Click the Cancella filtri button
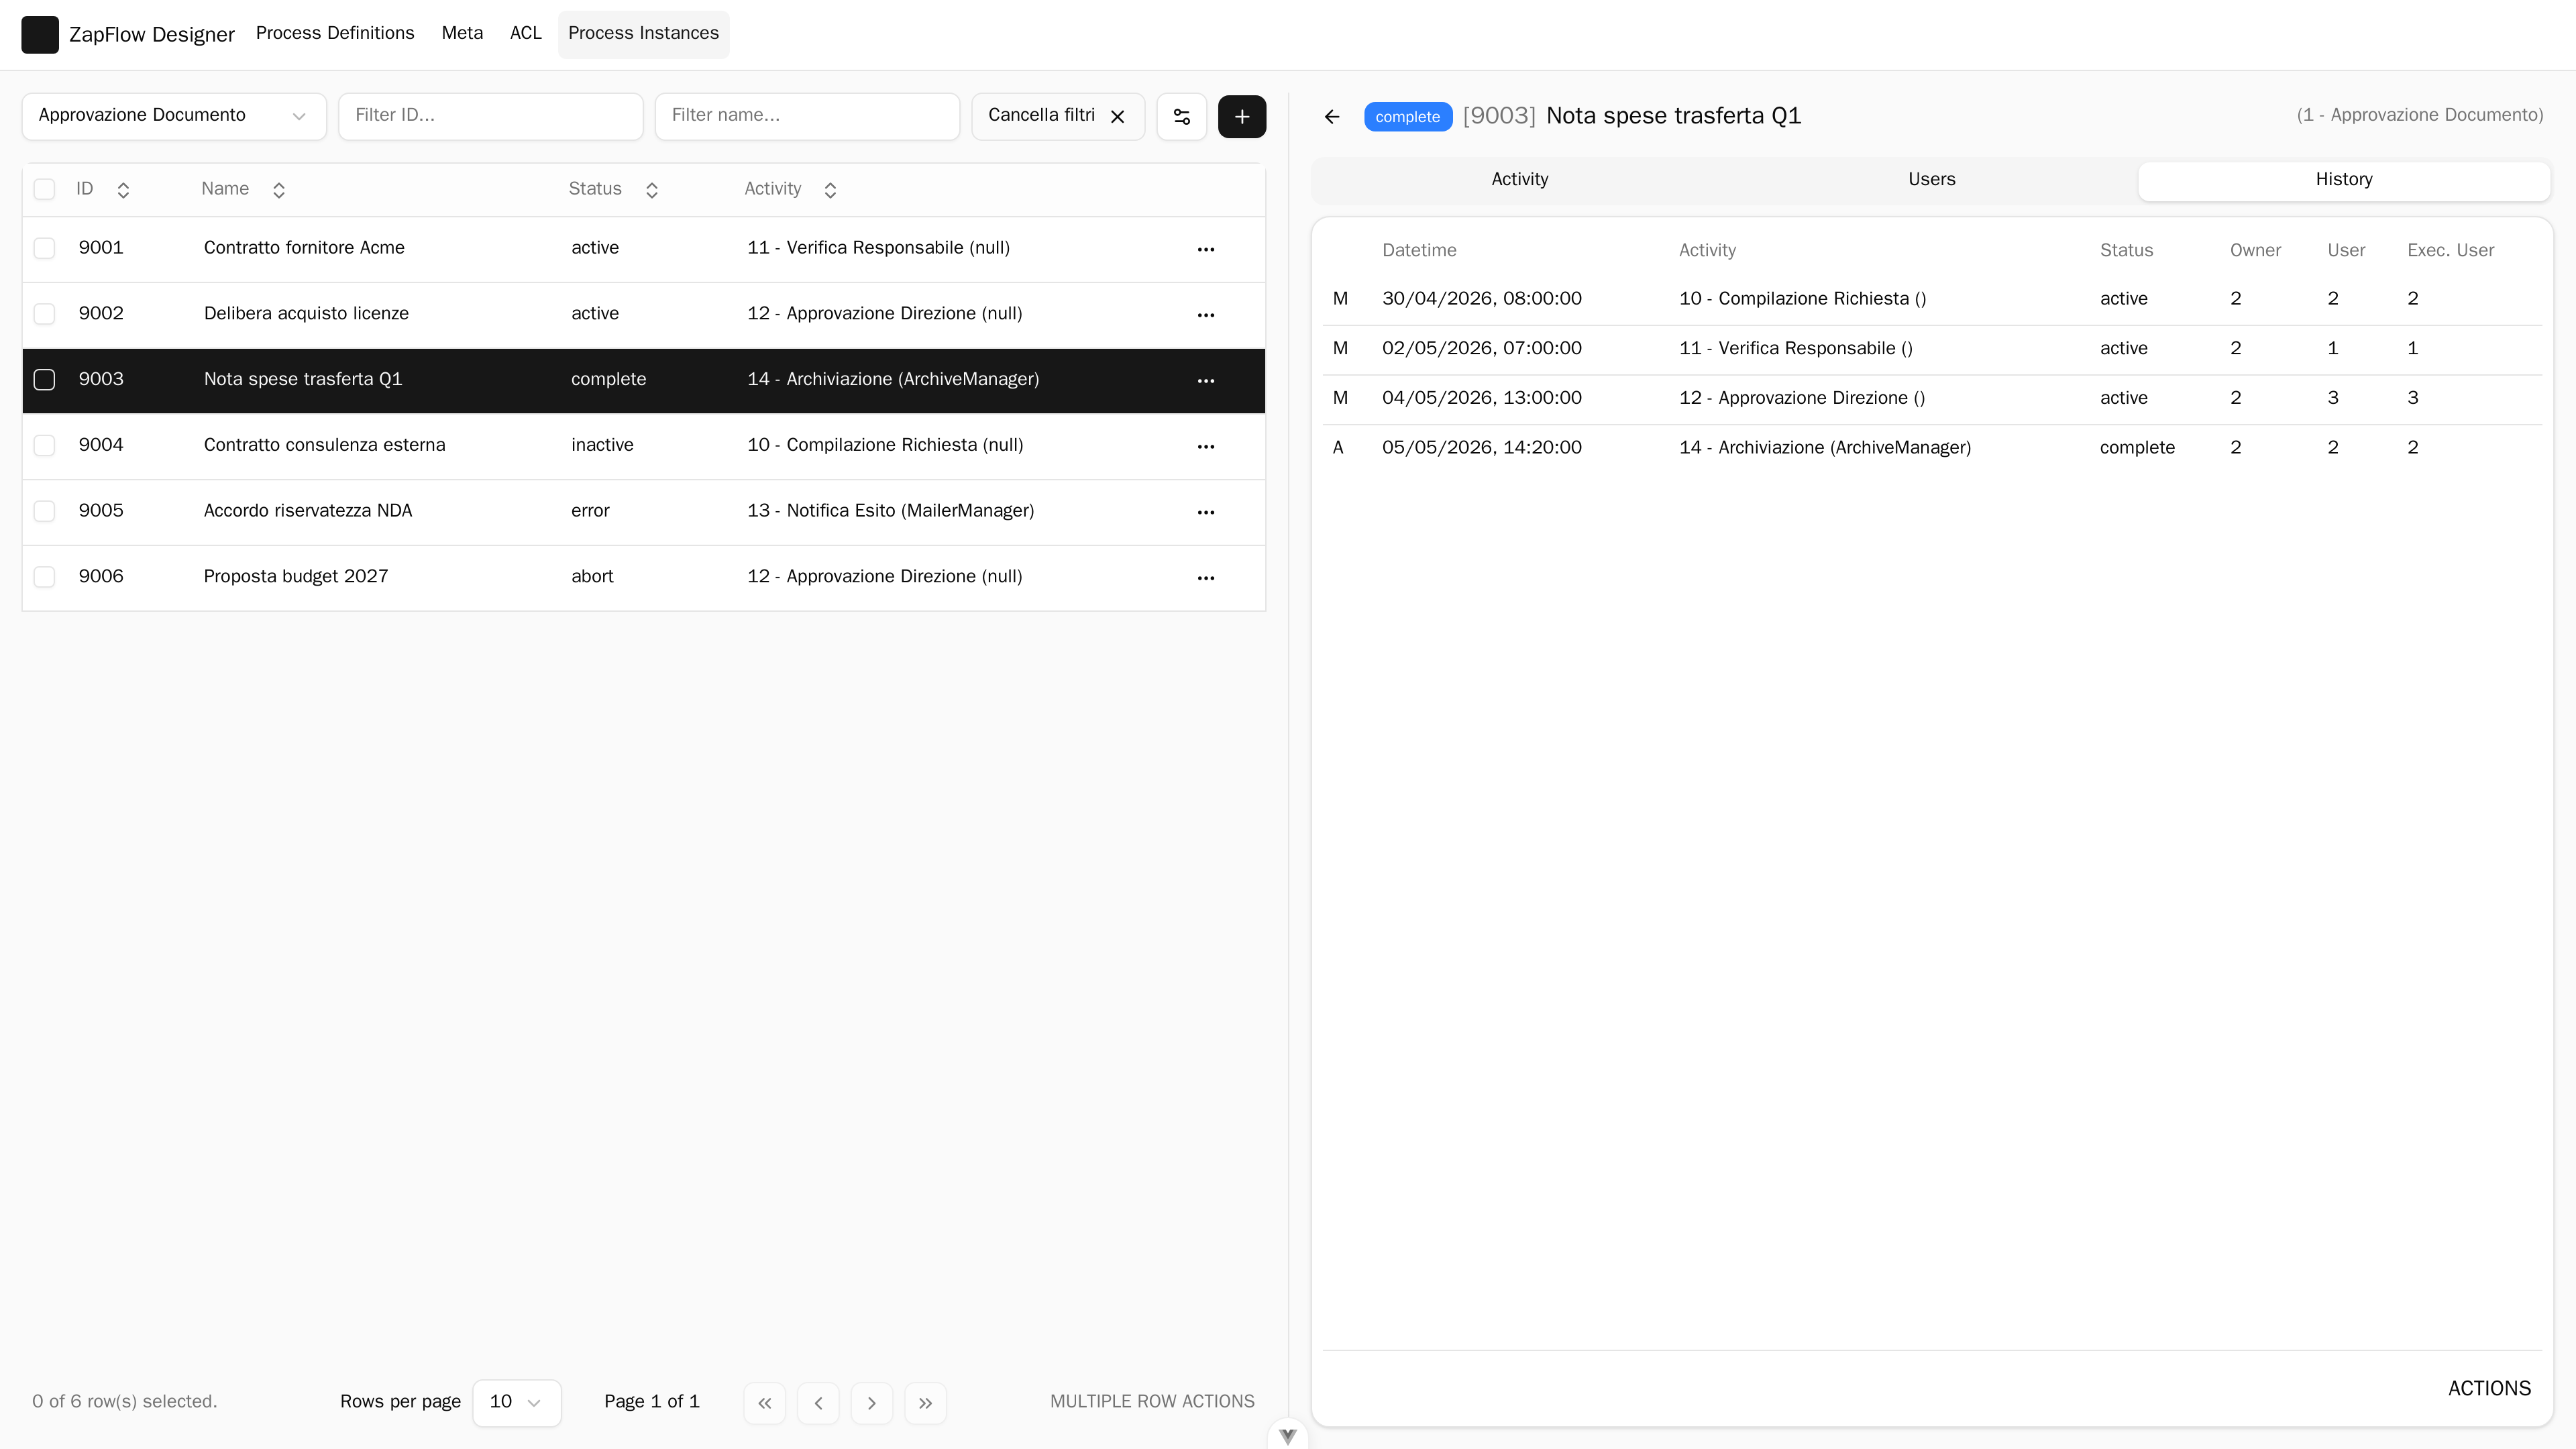The height and width of the screenshot is (1449, 2576). 1058,116
